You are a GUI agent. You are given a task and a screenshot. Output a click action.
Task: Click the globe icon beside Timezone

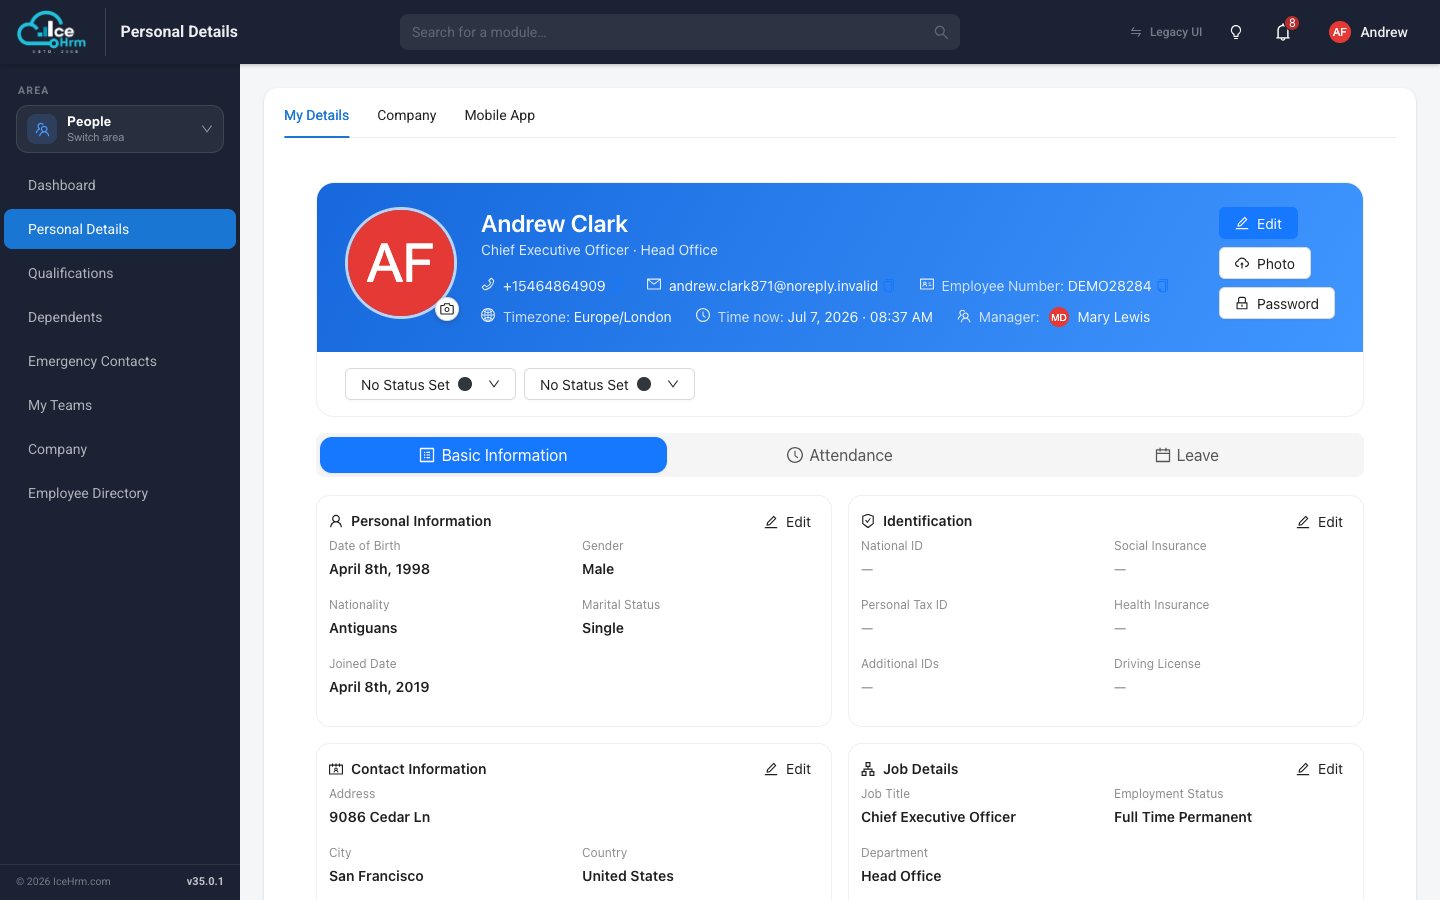[488, 316]
